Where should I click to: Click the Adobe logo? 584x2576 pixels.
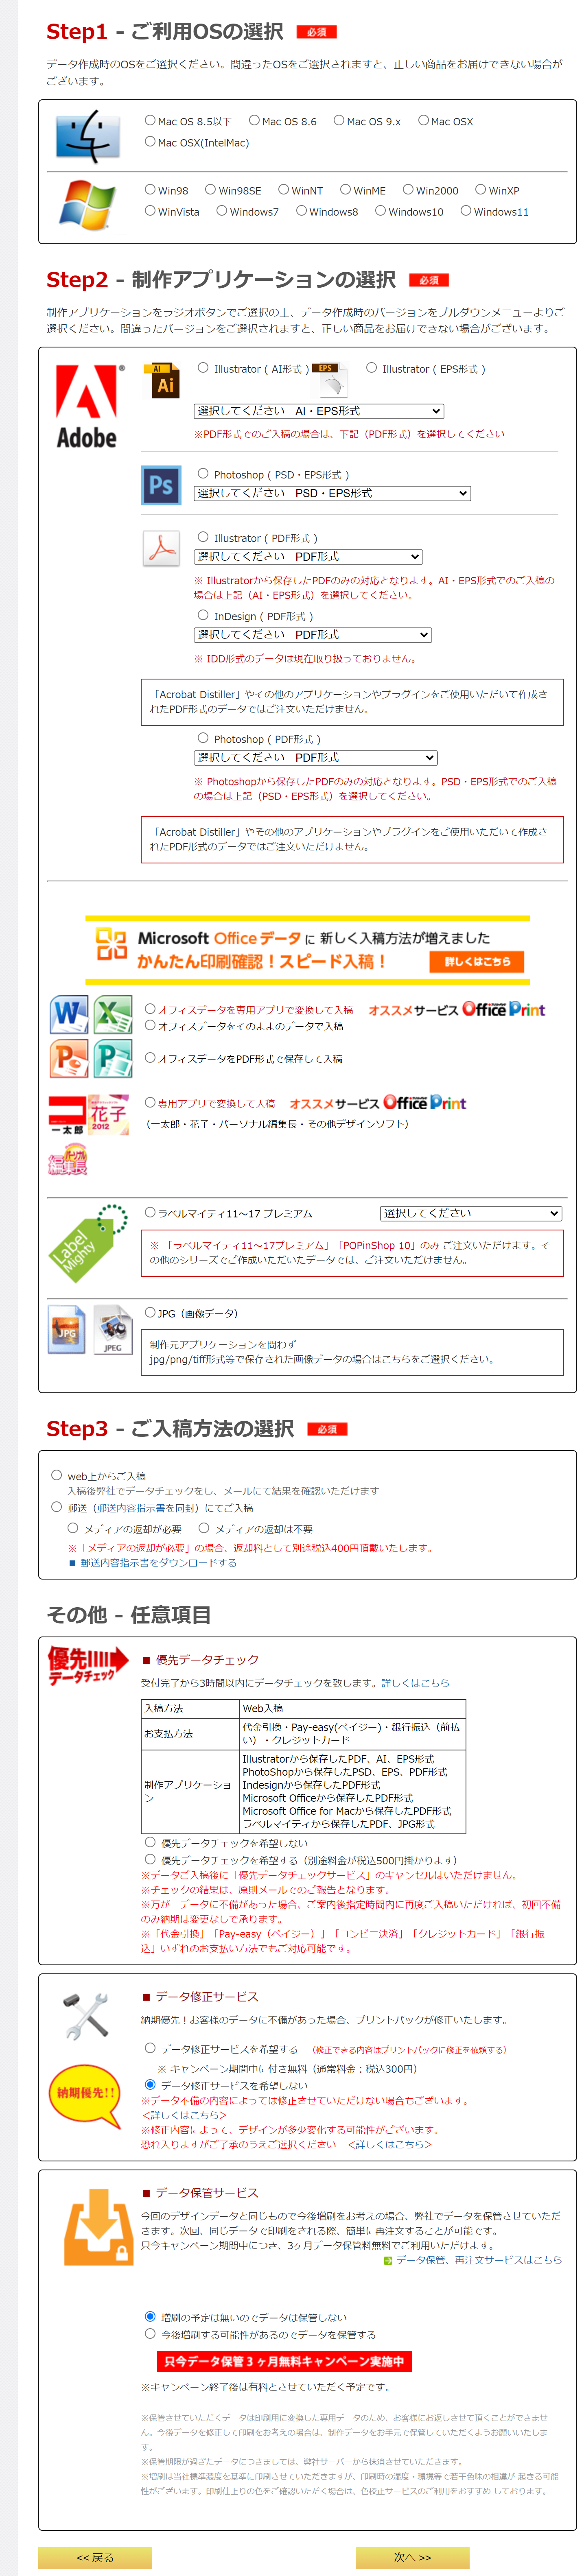[88, 406]
